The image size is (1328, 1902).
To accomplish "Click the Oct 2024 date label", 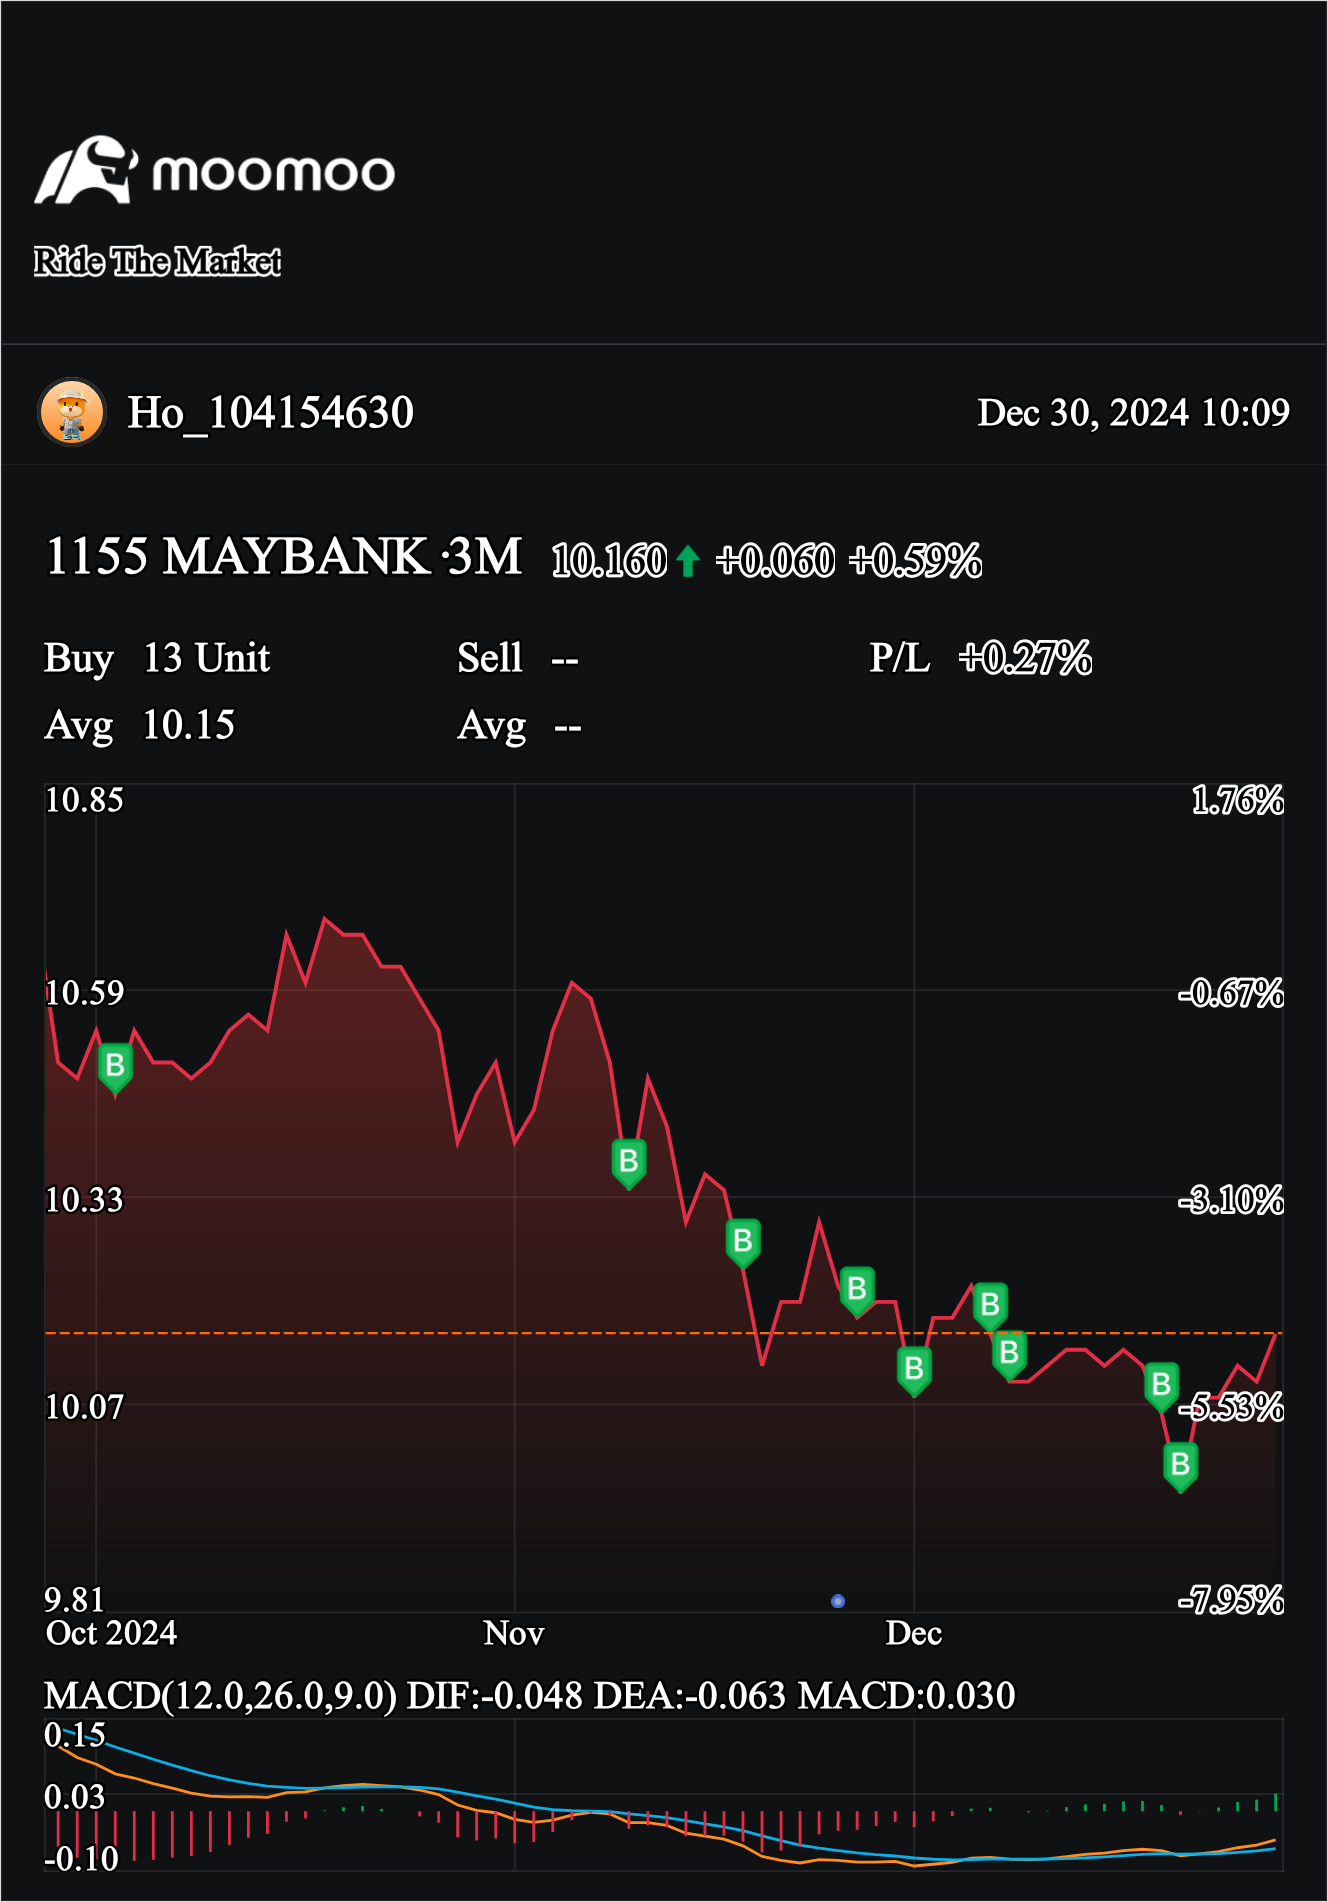I will [111, 1633].
